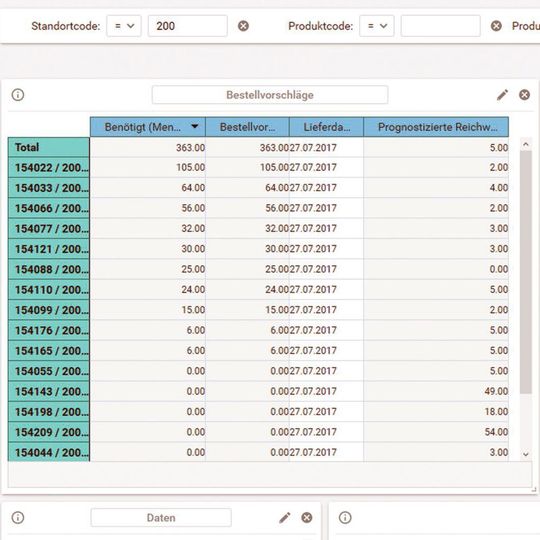Click the 27.07.2017 date cell in Total row
Image resolution: width=540 pixels, height=540 pixels.
(x=326, y=147)
